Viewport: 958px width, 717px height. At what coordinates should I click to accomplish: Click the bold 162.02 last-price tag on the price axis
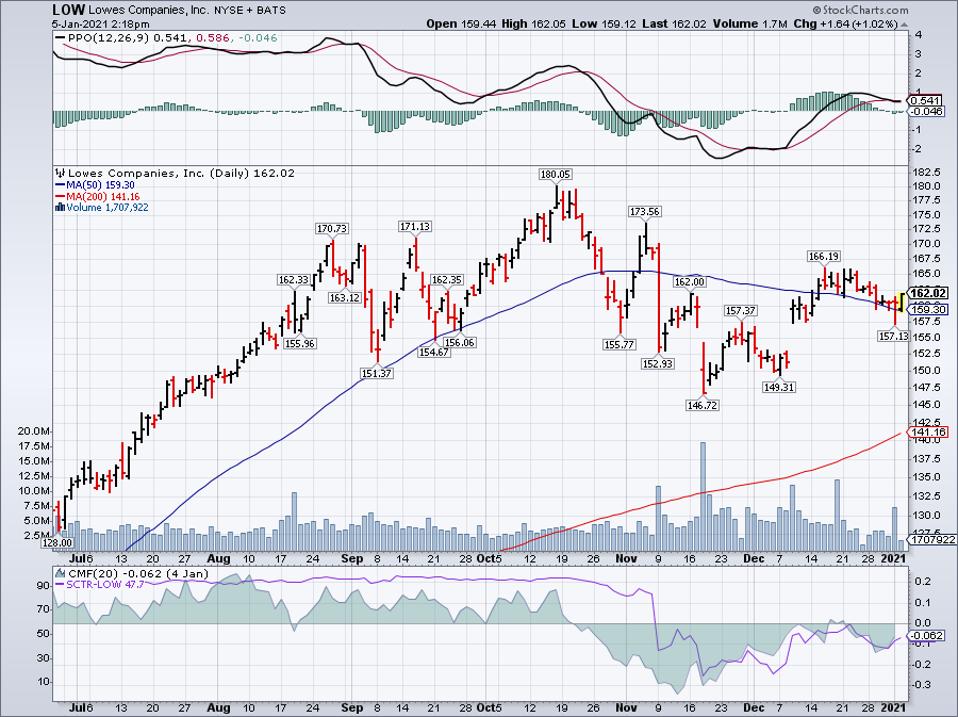click(929, 293)
